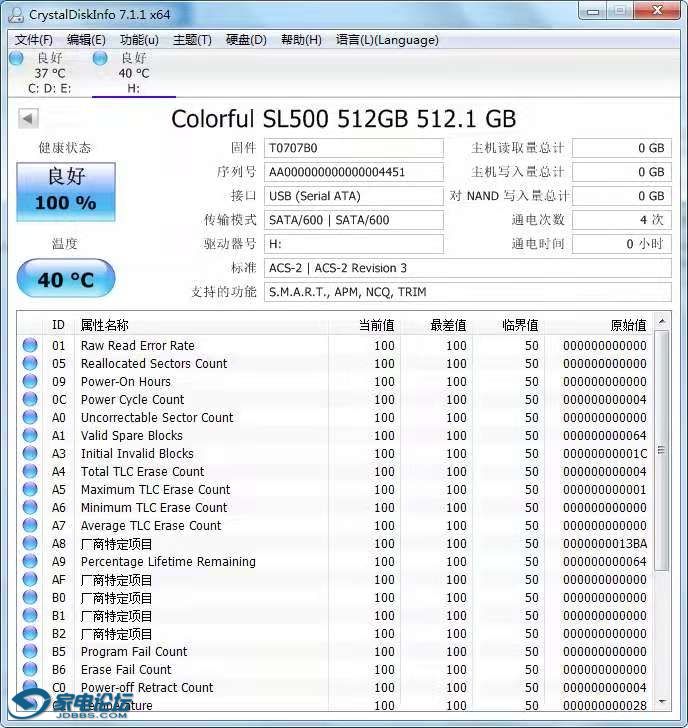Click the drive letter field H:
This screenshot has height=728, width=688.
click(354, 244)
